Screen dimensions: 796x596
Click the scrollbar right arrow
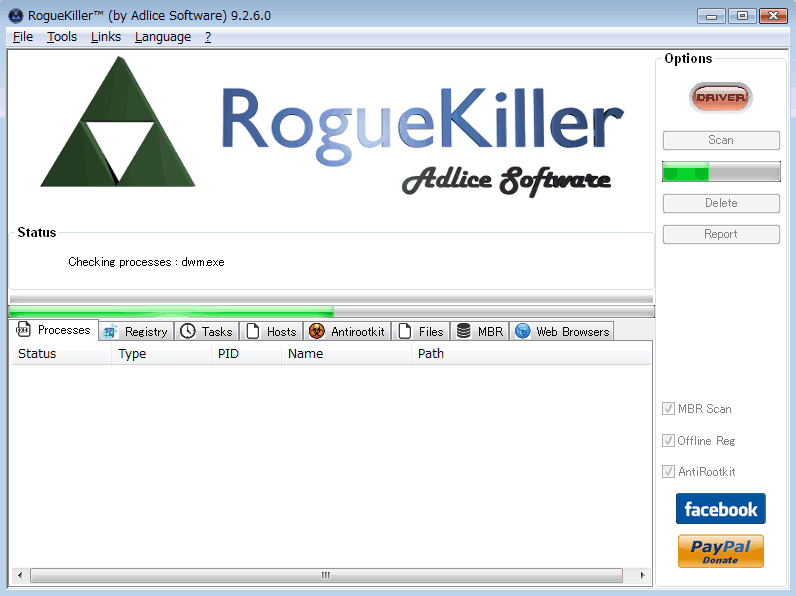click(x=642, y=575)
